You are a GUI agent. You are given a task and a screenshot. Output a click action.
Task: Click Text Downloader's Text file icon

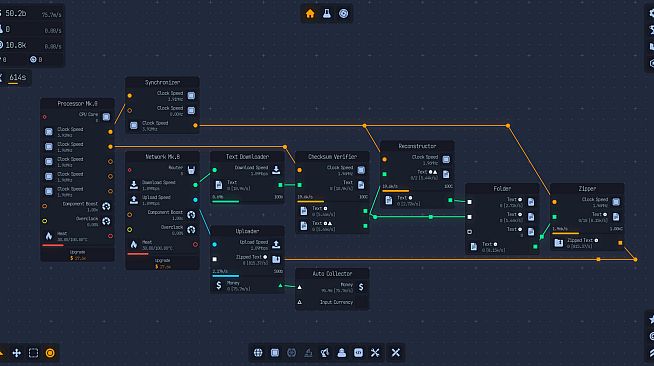[x=219, y=185]
